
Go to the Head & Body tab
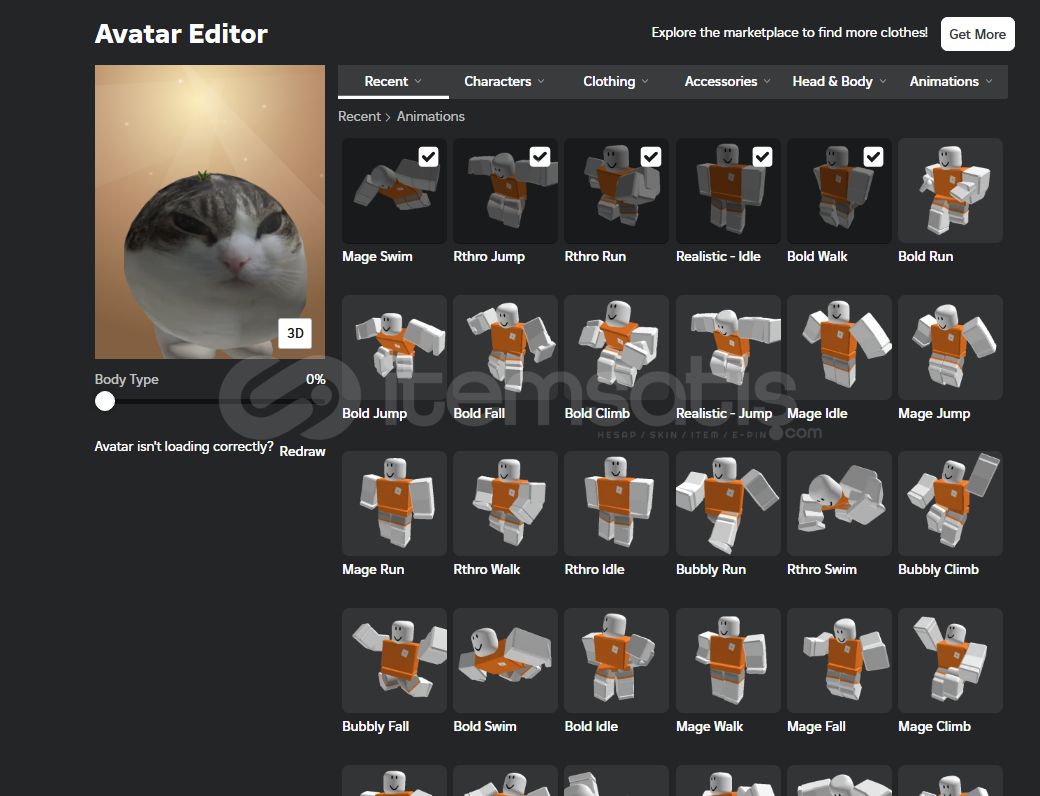point(839,82)
